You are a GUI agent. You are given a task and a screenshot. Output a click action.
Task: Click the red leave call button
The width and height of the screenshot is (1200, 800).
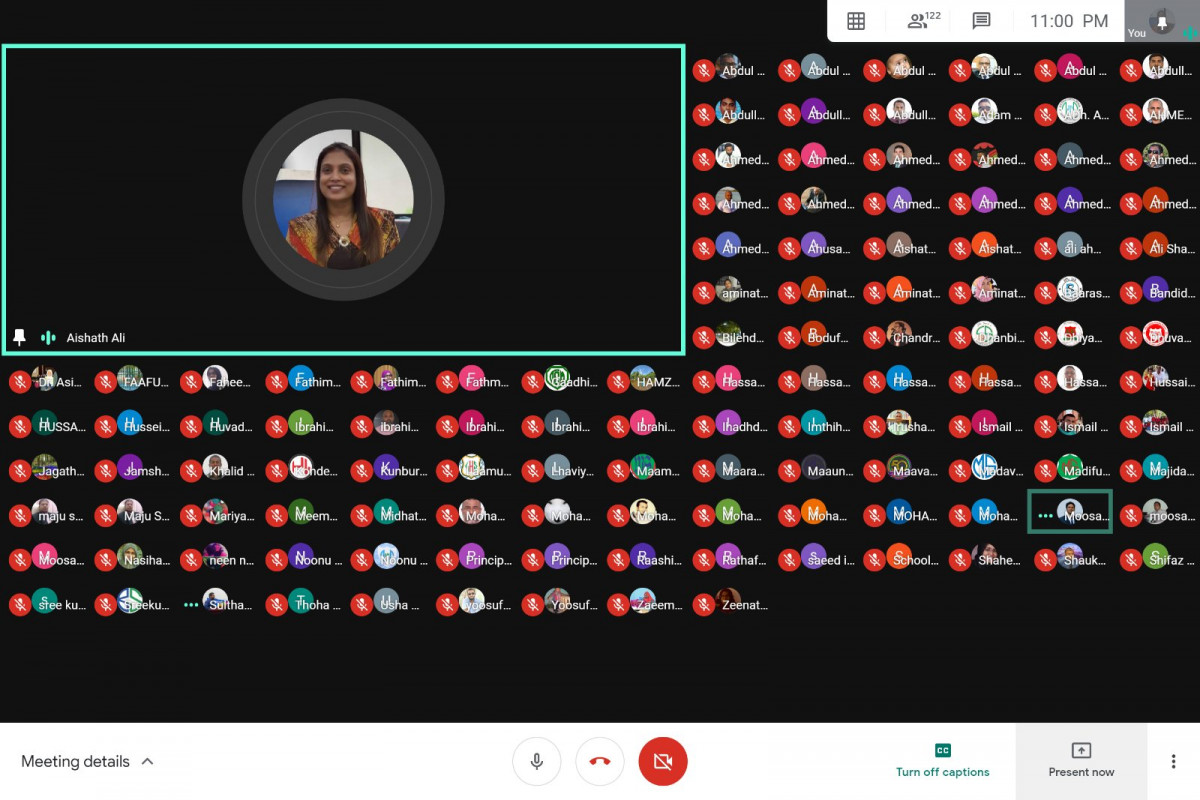[x=600, y=762]
